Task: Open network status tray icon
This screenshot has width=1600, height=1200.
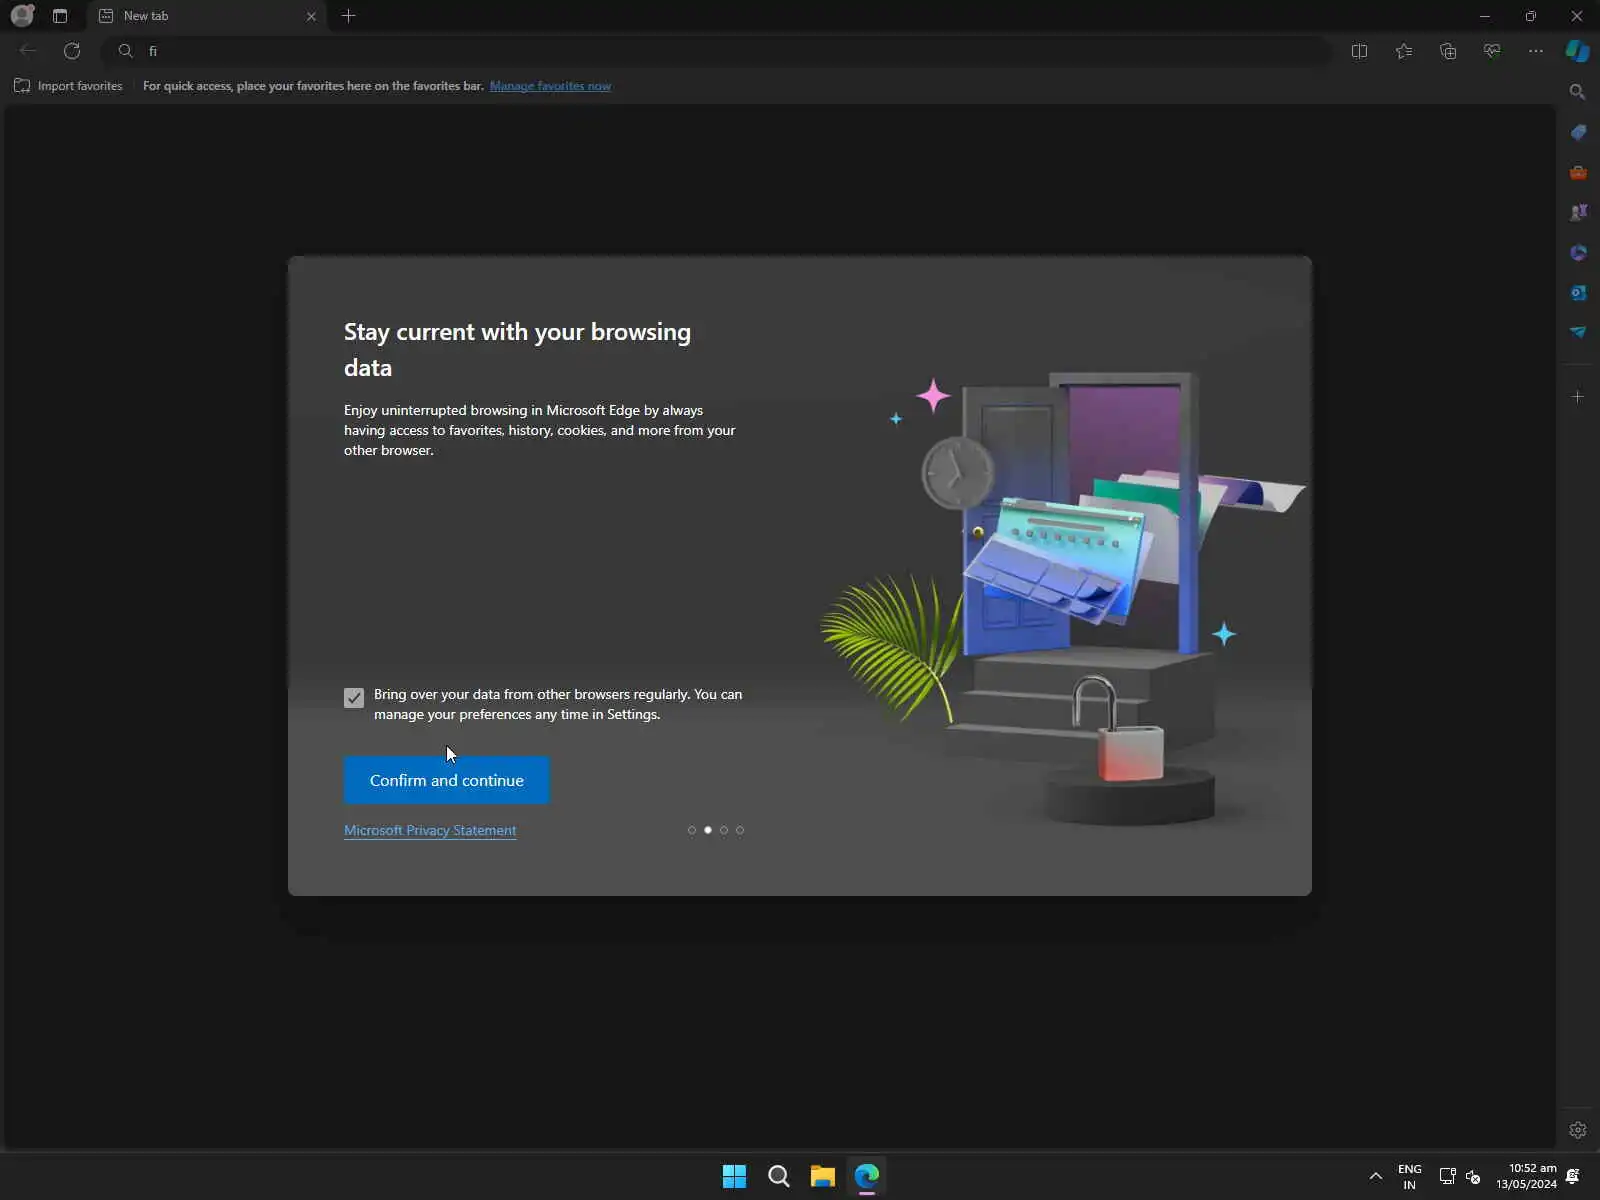Action: pyautogui.click(x=1447, y=1176)
